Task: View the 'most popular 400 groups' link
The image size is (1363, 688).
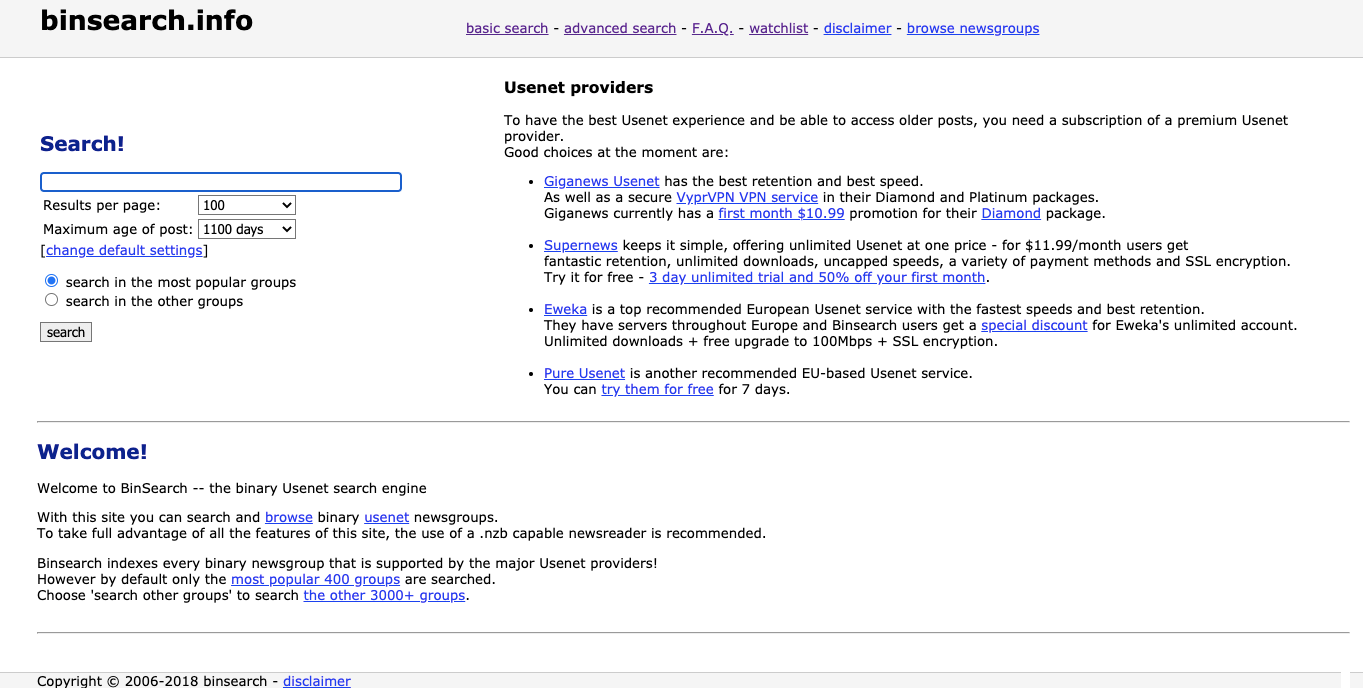Action: (315, 579)
